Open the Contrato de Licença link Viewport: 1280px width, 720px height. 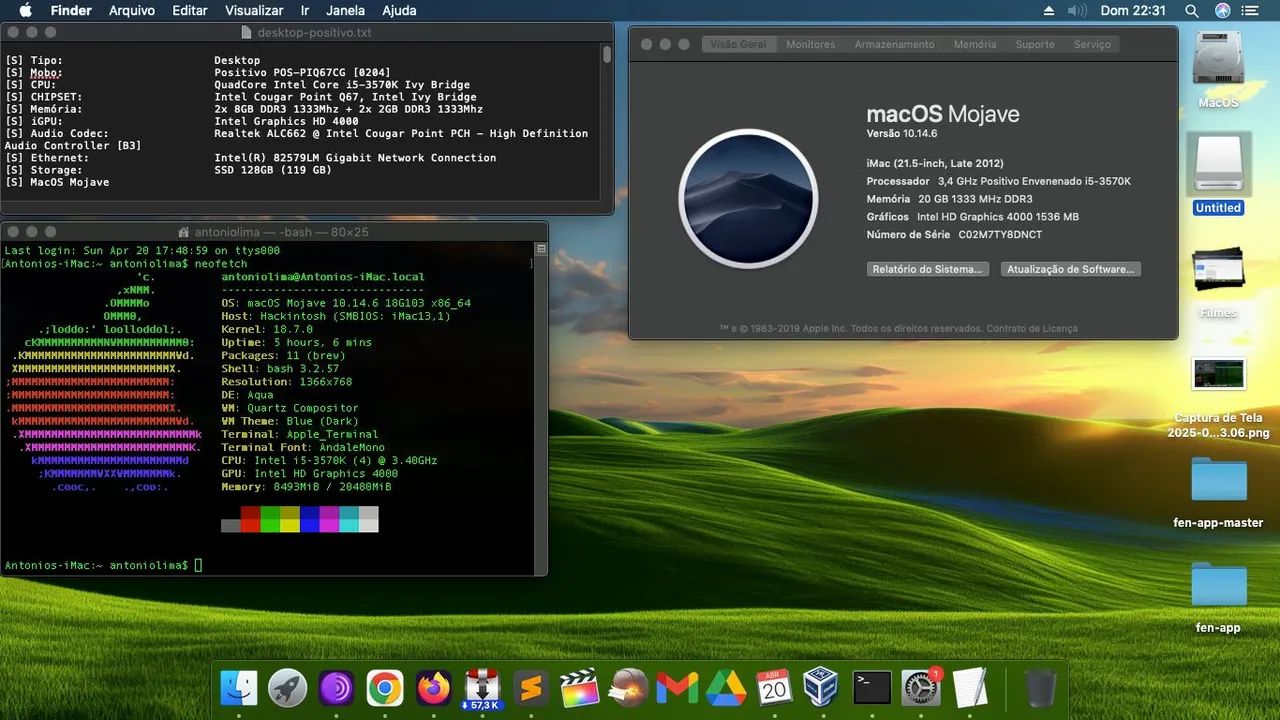tap(1032, 328)
